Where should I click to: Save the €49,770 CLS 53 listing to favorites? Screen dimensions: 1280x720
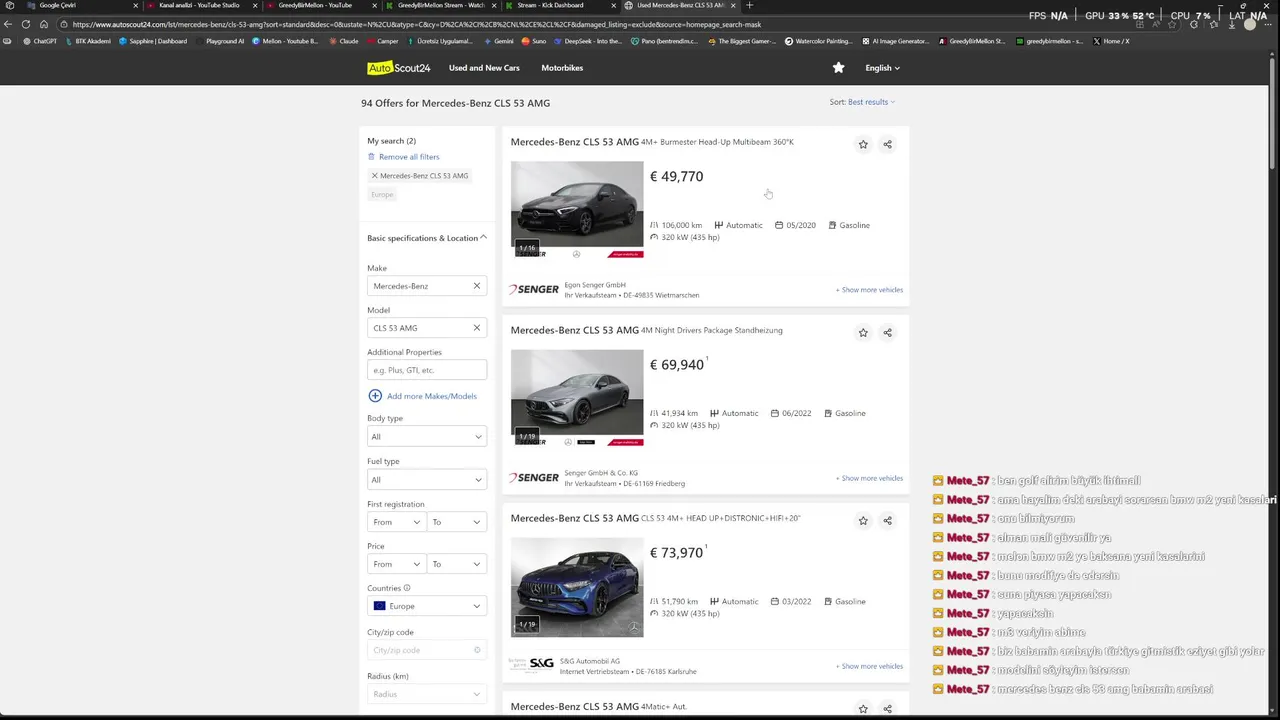tap(863, 144)
